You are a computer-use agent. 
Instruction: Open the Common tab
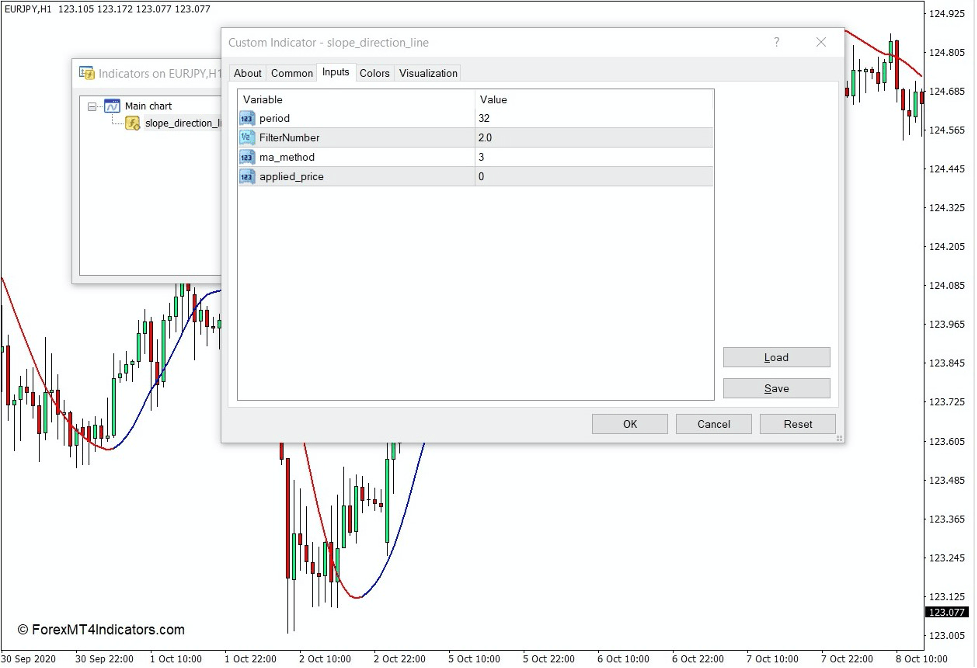click(x=292, y=73)
